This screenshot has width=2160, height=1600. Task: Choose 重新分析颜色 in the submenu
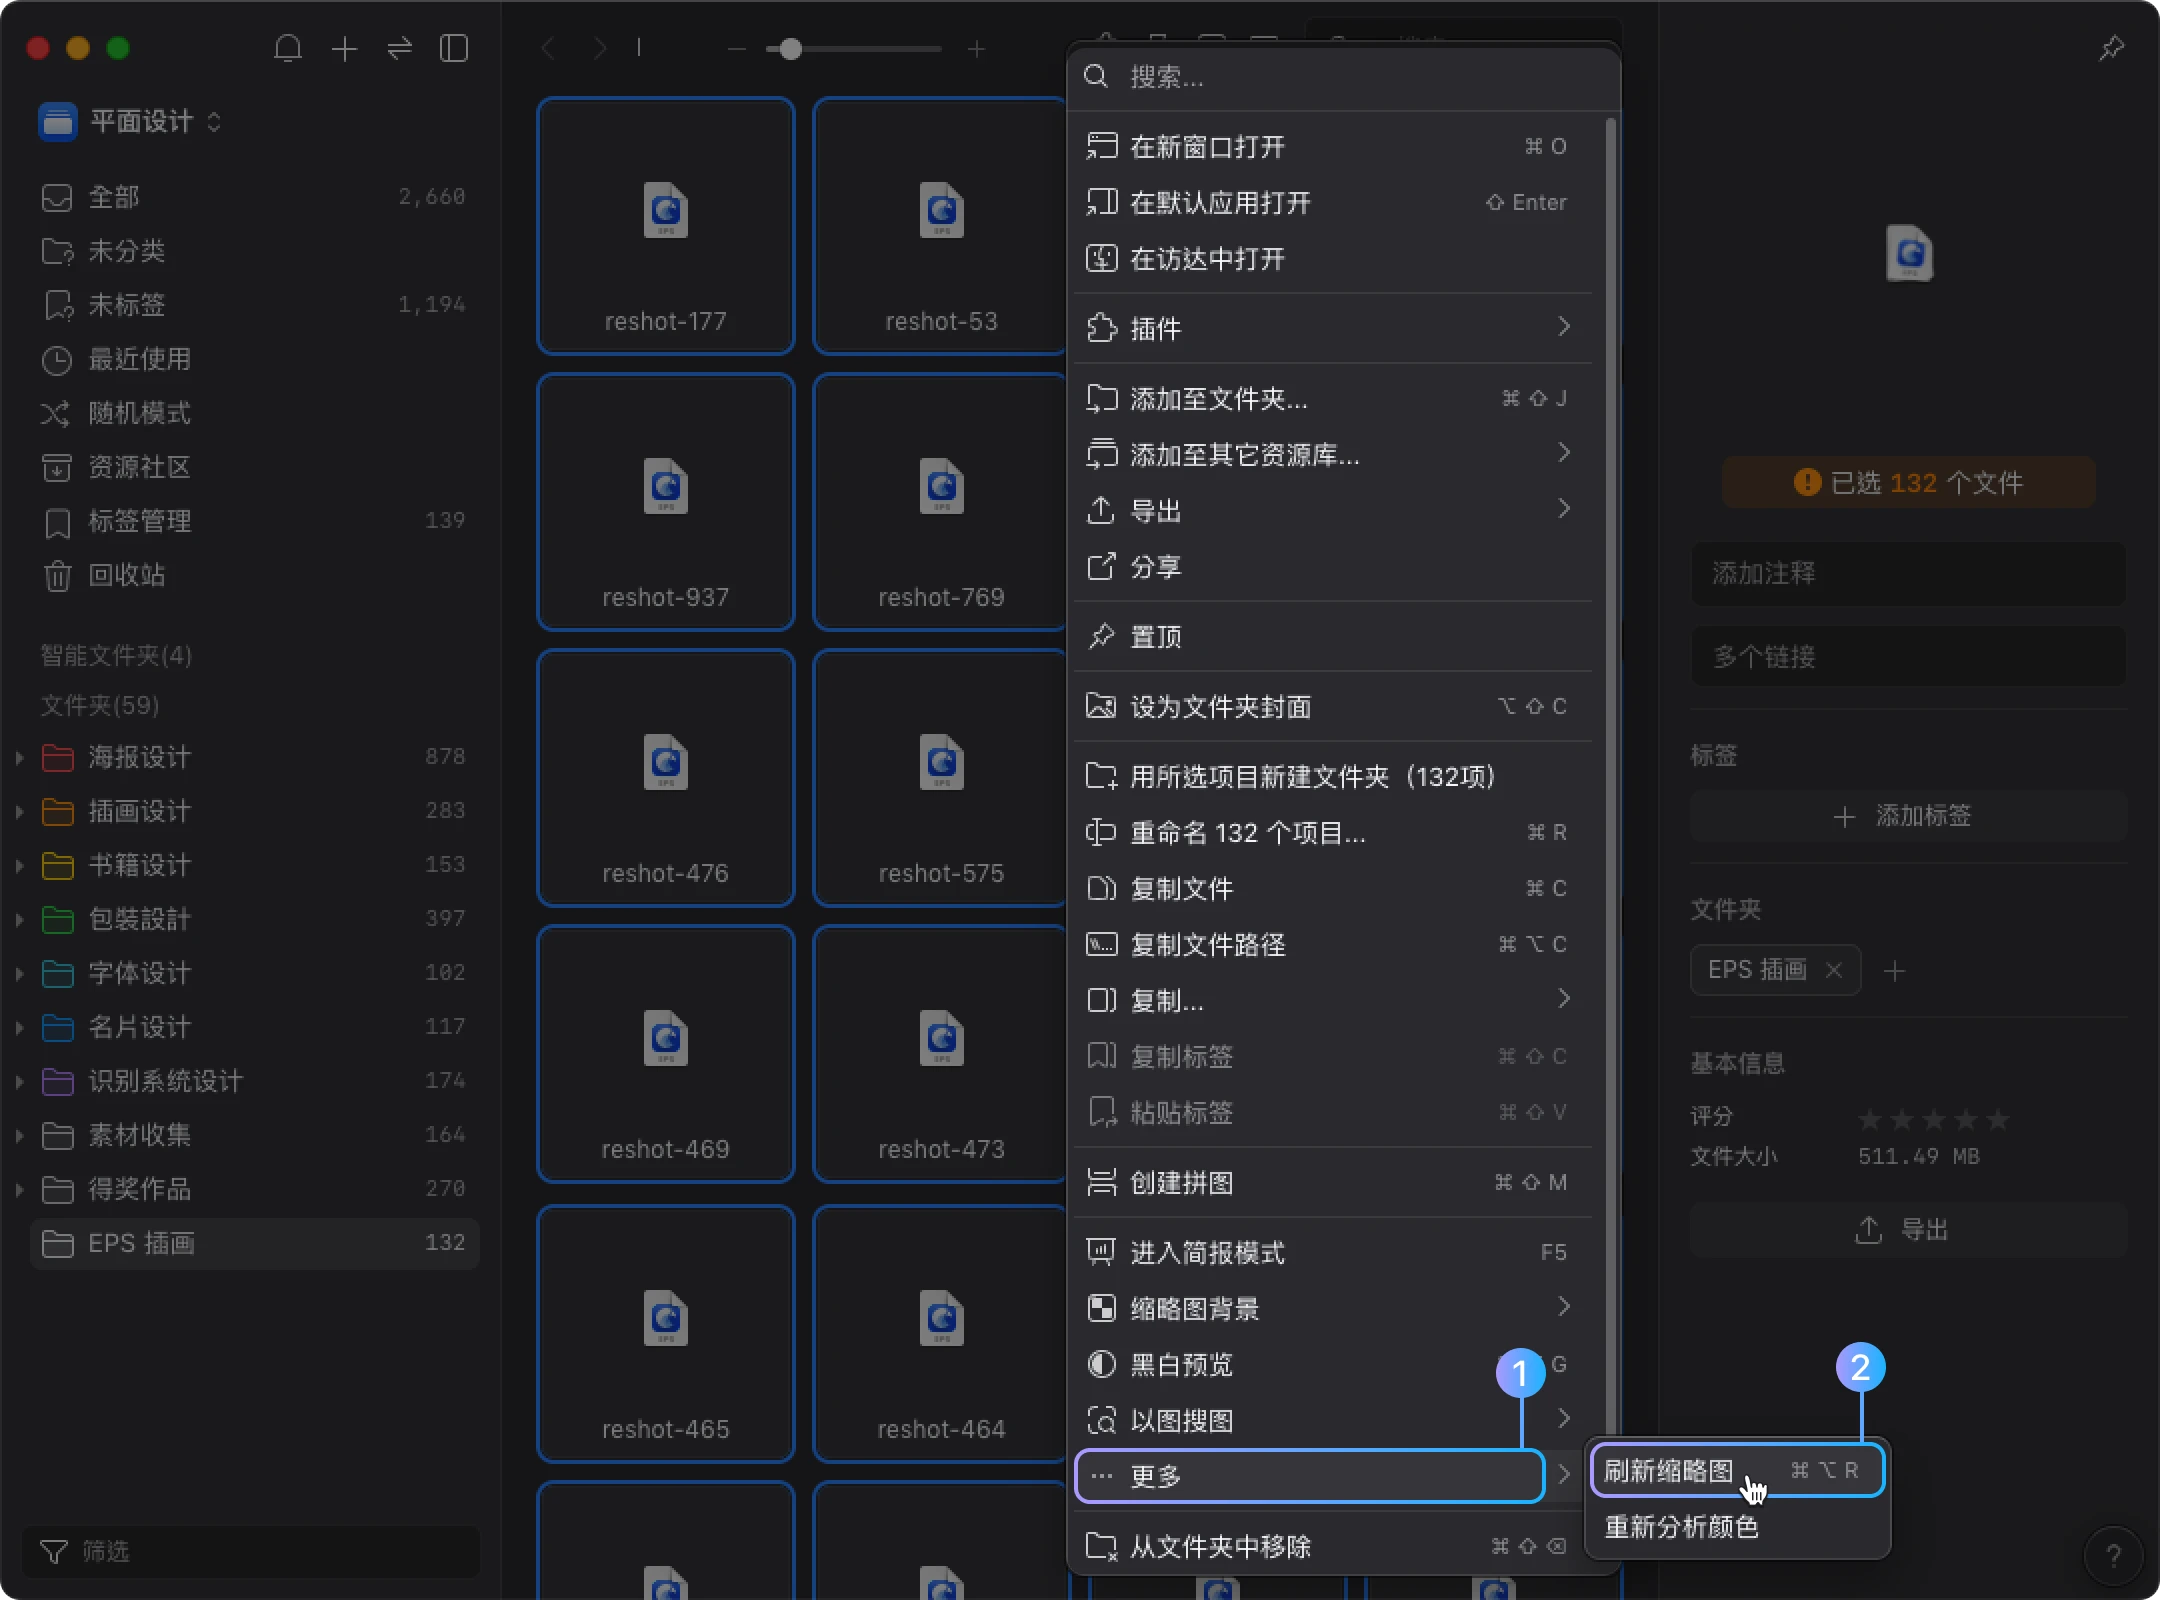point(1738,1527)
